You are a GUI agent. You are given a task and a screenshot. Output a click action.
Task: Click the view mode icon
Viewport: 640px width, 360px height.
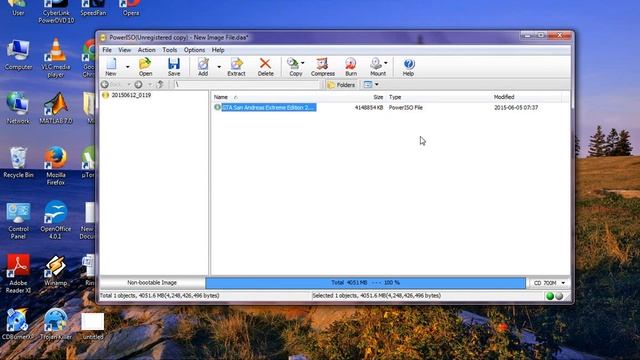368,84
